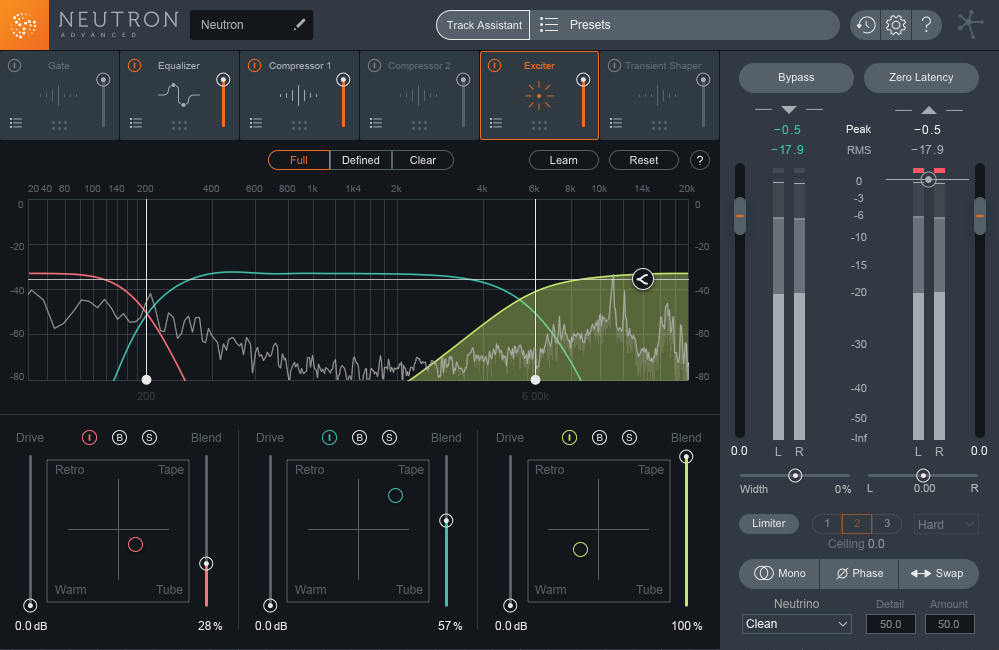Select the Defined view tab

pyautogui.click(x=360, y=160)
